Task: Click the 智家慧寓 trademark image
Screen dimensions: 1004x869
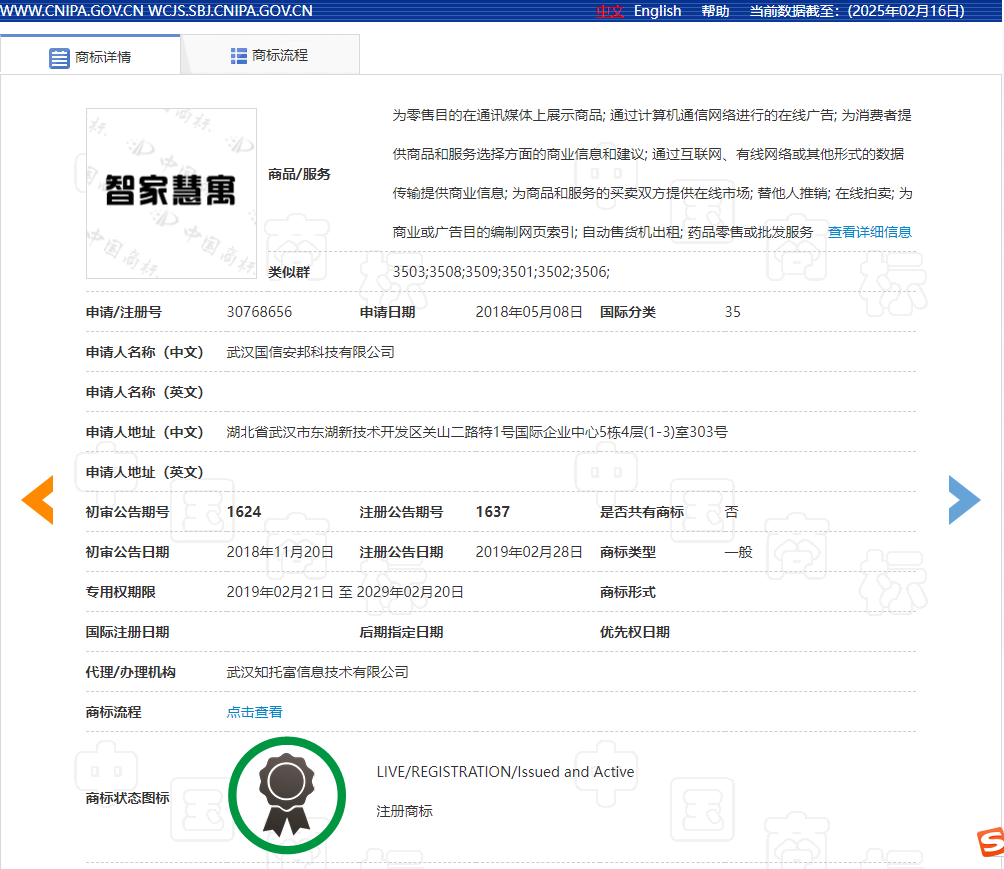Action: click(171, 193)
